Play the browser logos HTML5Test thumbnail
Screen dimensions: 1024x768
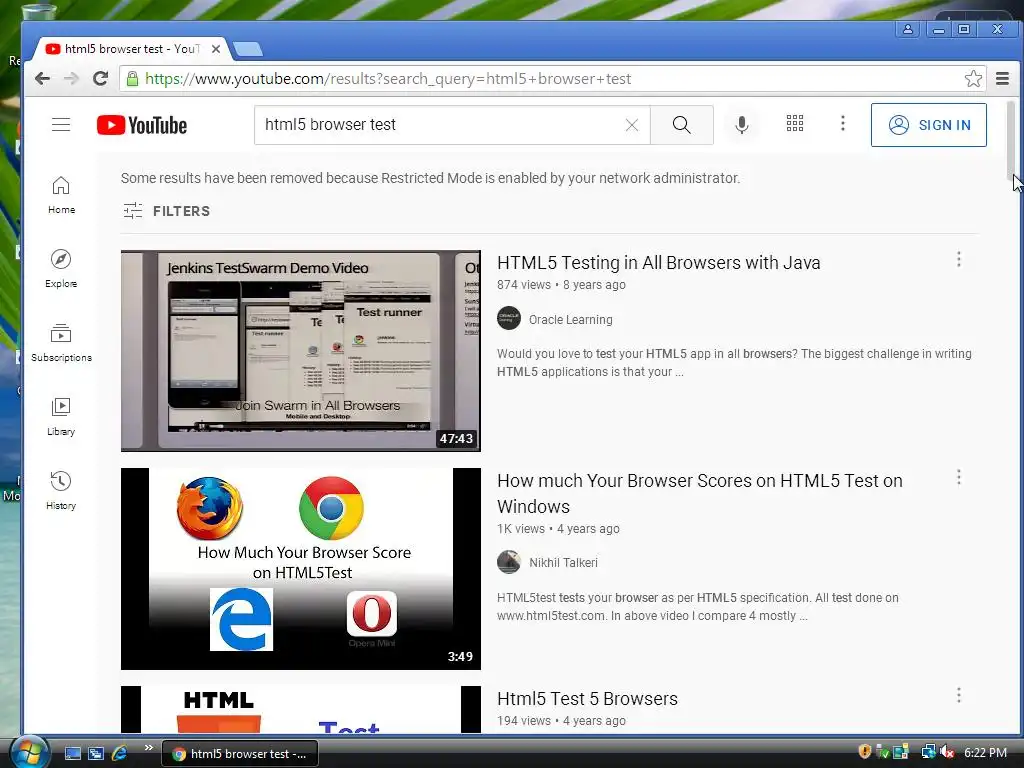[x=300, y=569]
